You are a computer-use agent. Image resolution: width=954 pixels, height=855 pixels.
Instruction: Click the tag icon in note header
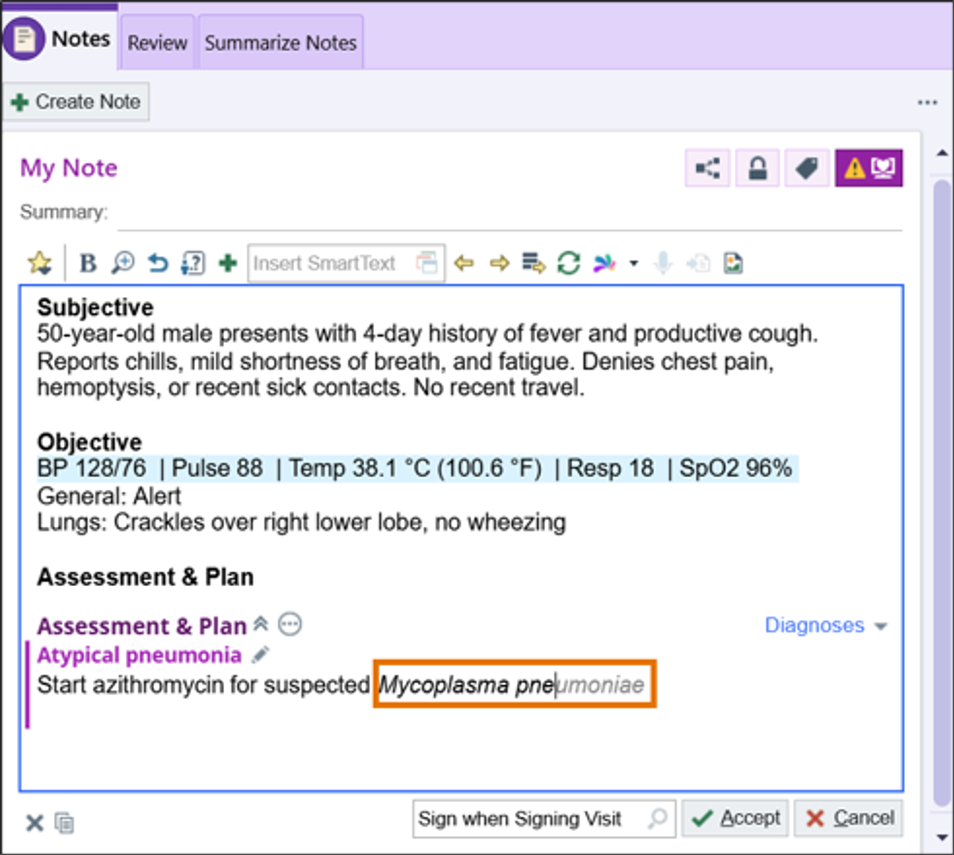(x=807, y=168)
